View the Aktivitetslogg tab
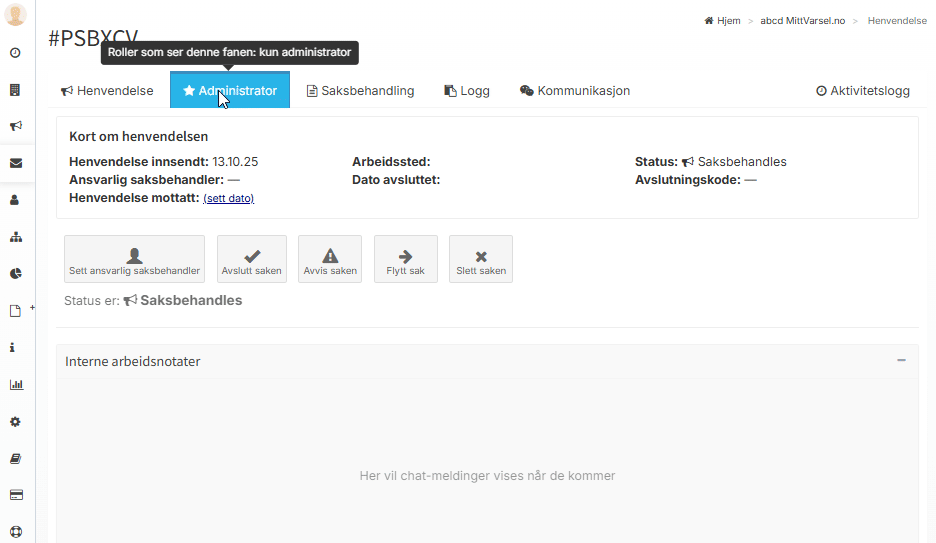 coord(863,91)
